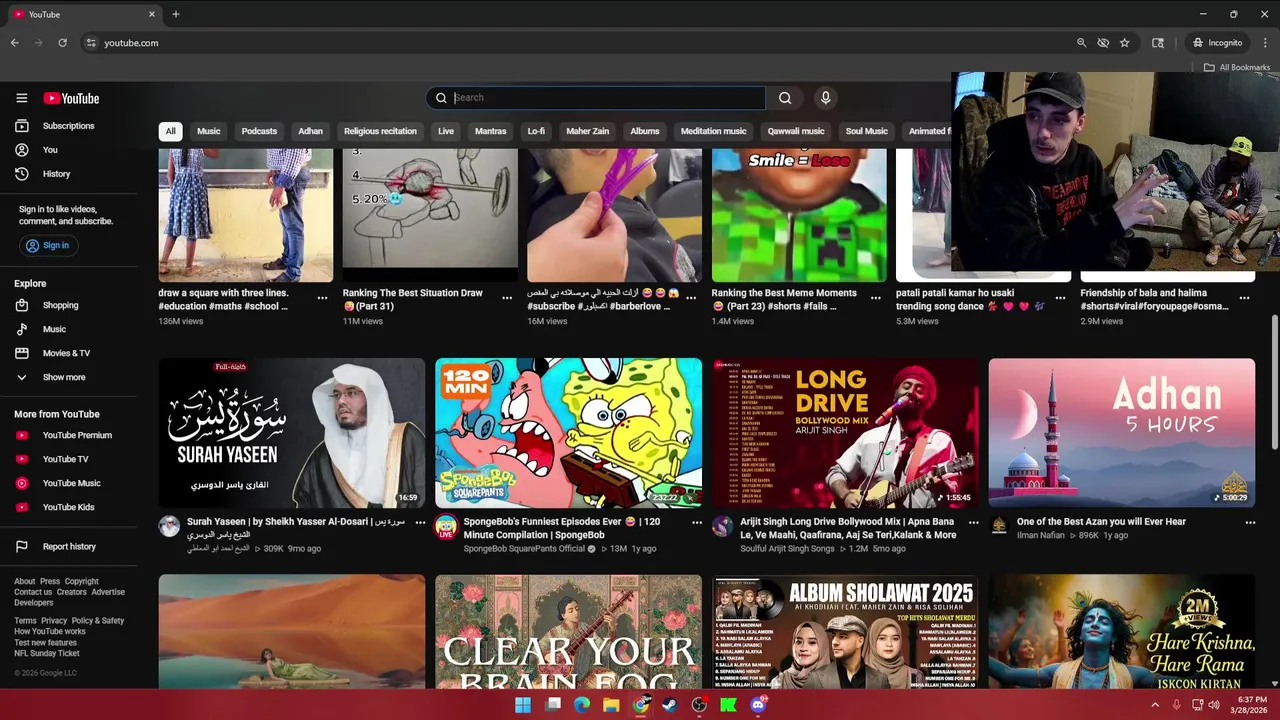1280x720 pixels.
Task: Open SpongeBob SquarePants Official channel link
Action: 524,549
